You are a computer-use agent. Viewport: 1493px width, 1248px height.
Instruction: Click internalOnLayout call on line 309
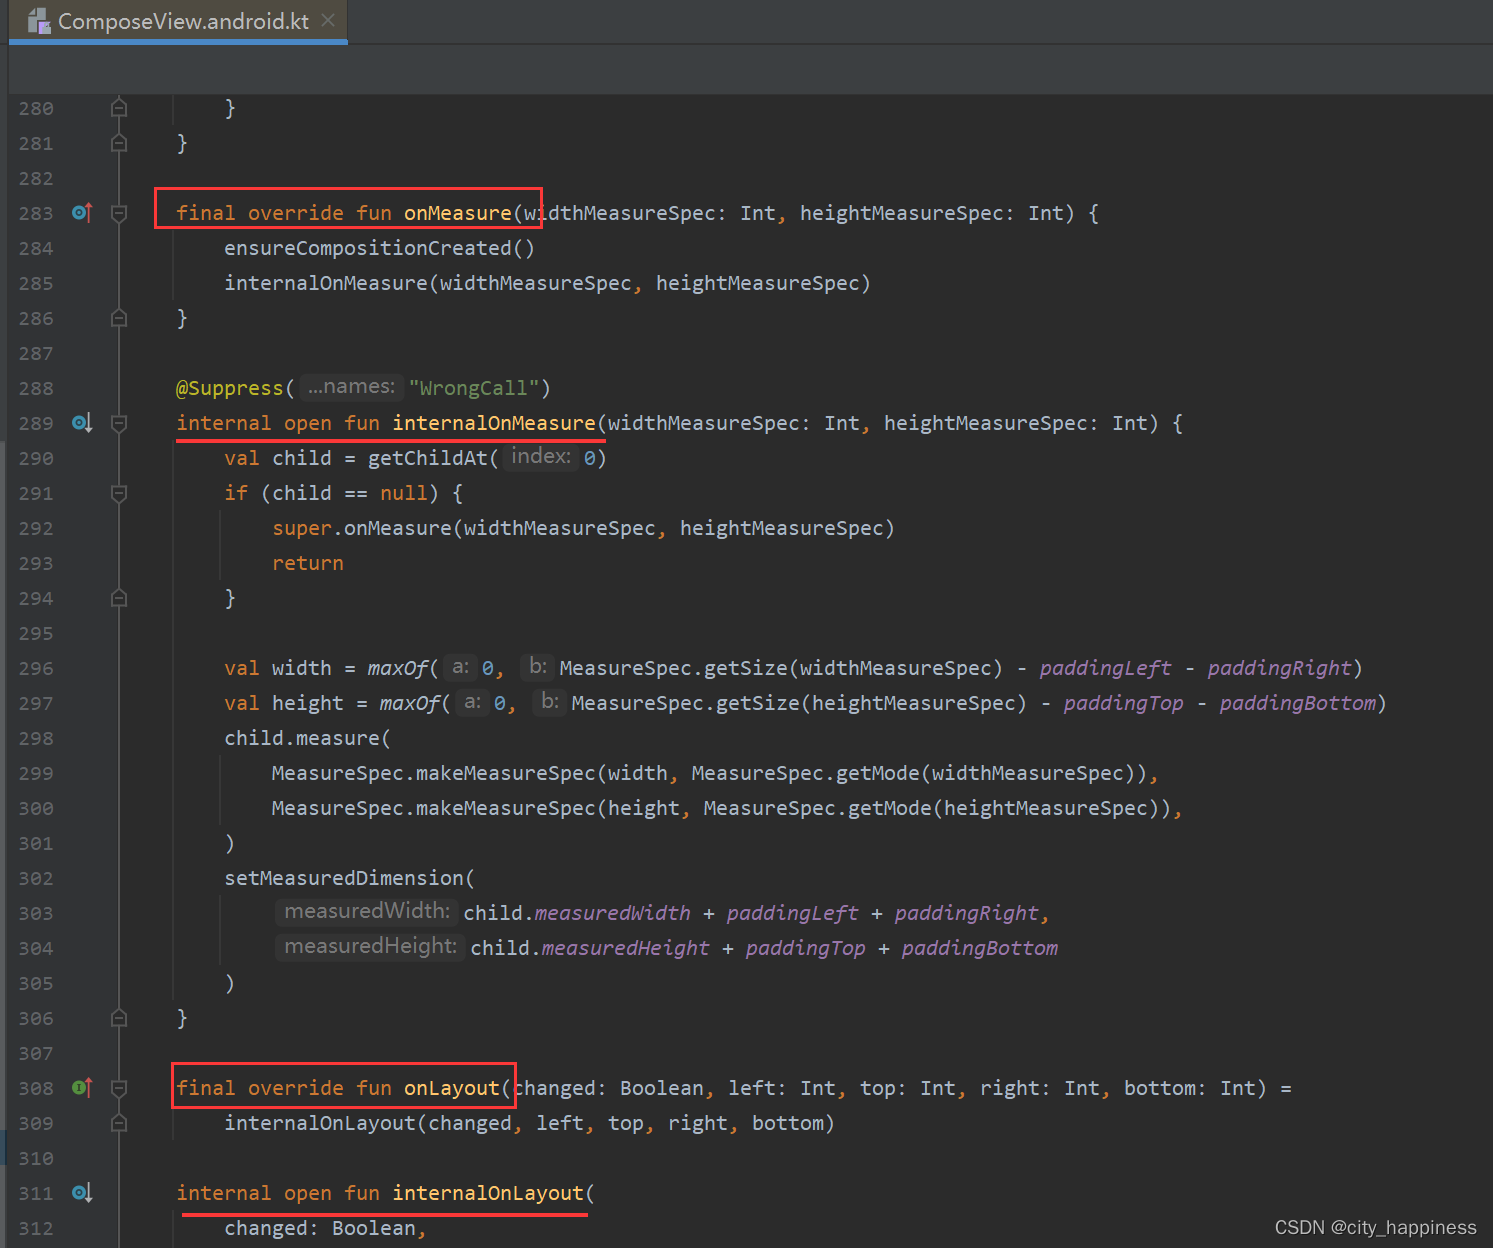click(x=319, y=1123)
